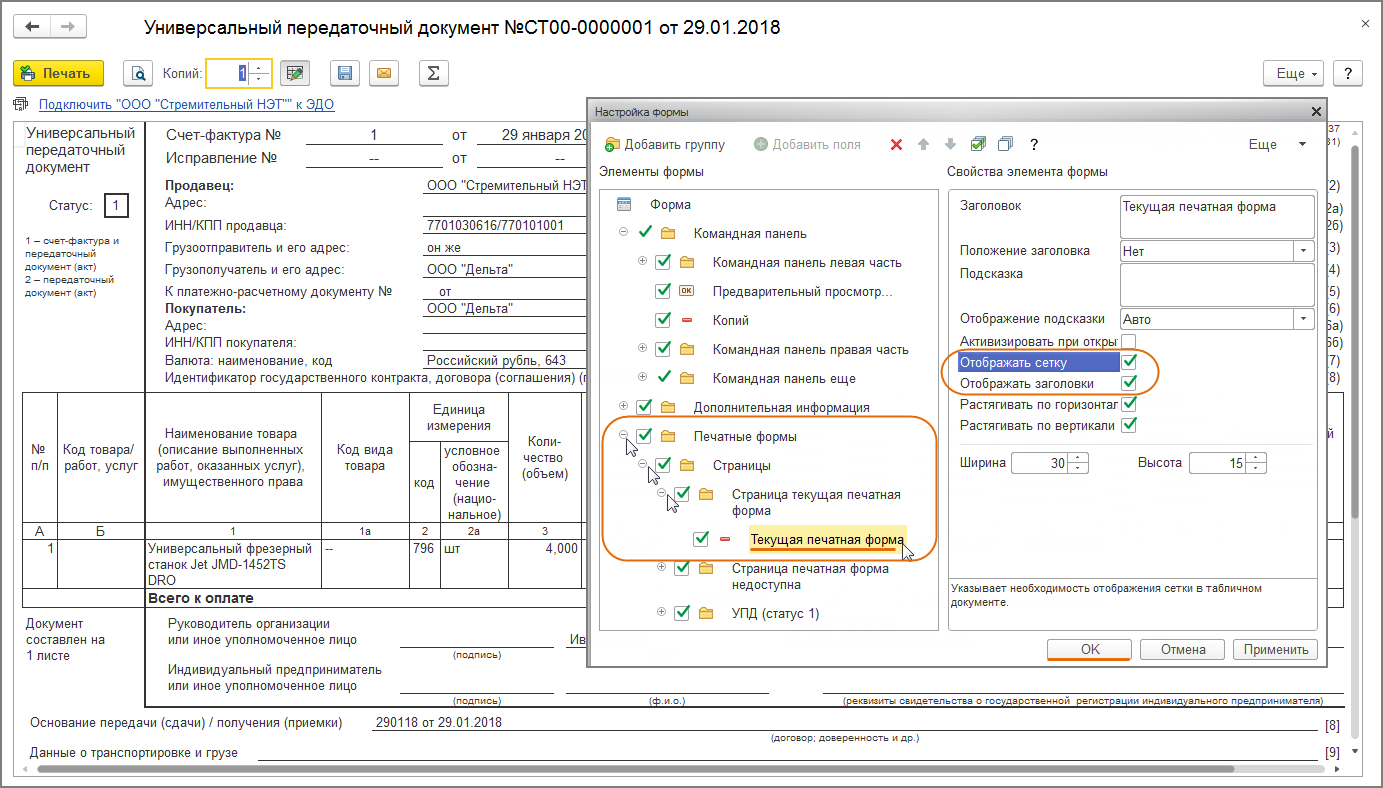Click the Подсказка text field
This screenshot has height=788, width=1383.
click(1218, 285)
